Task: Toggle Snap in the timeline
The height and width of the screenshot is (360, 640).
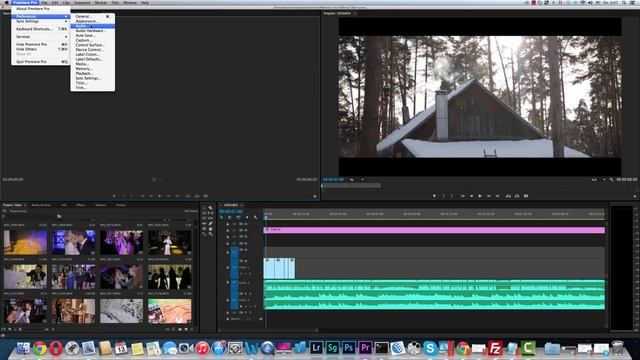Action: pos(230,218)
